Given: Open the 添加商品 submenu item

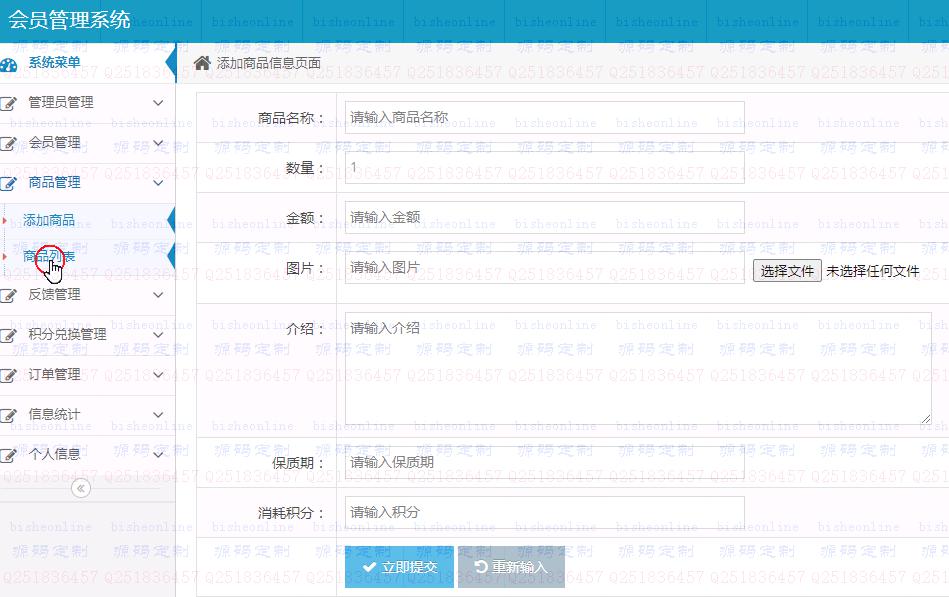Looking at the screenshot, I should coord(49,220).
